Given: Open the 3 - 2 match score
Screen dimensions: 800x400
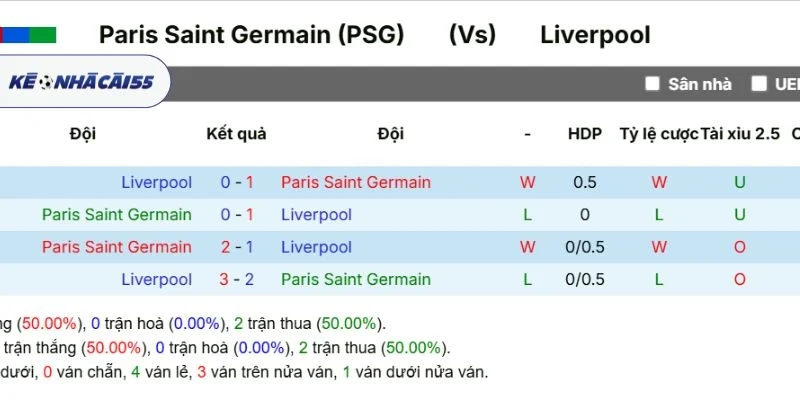Looking at the screenshot, I should tap(237, 280).
